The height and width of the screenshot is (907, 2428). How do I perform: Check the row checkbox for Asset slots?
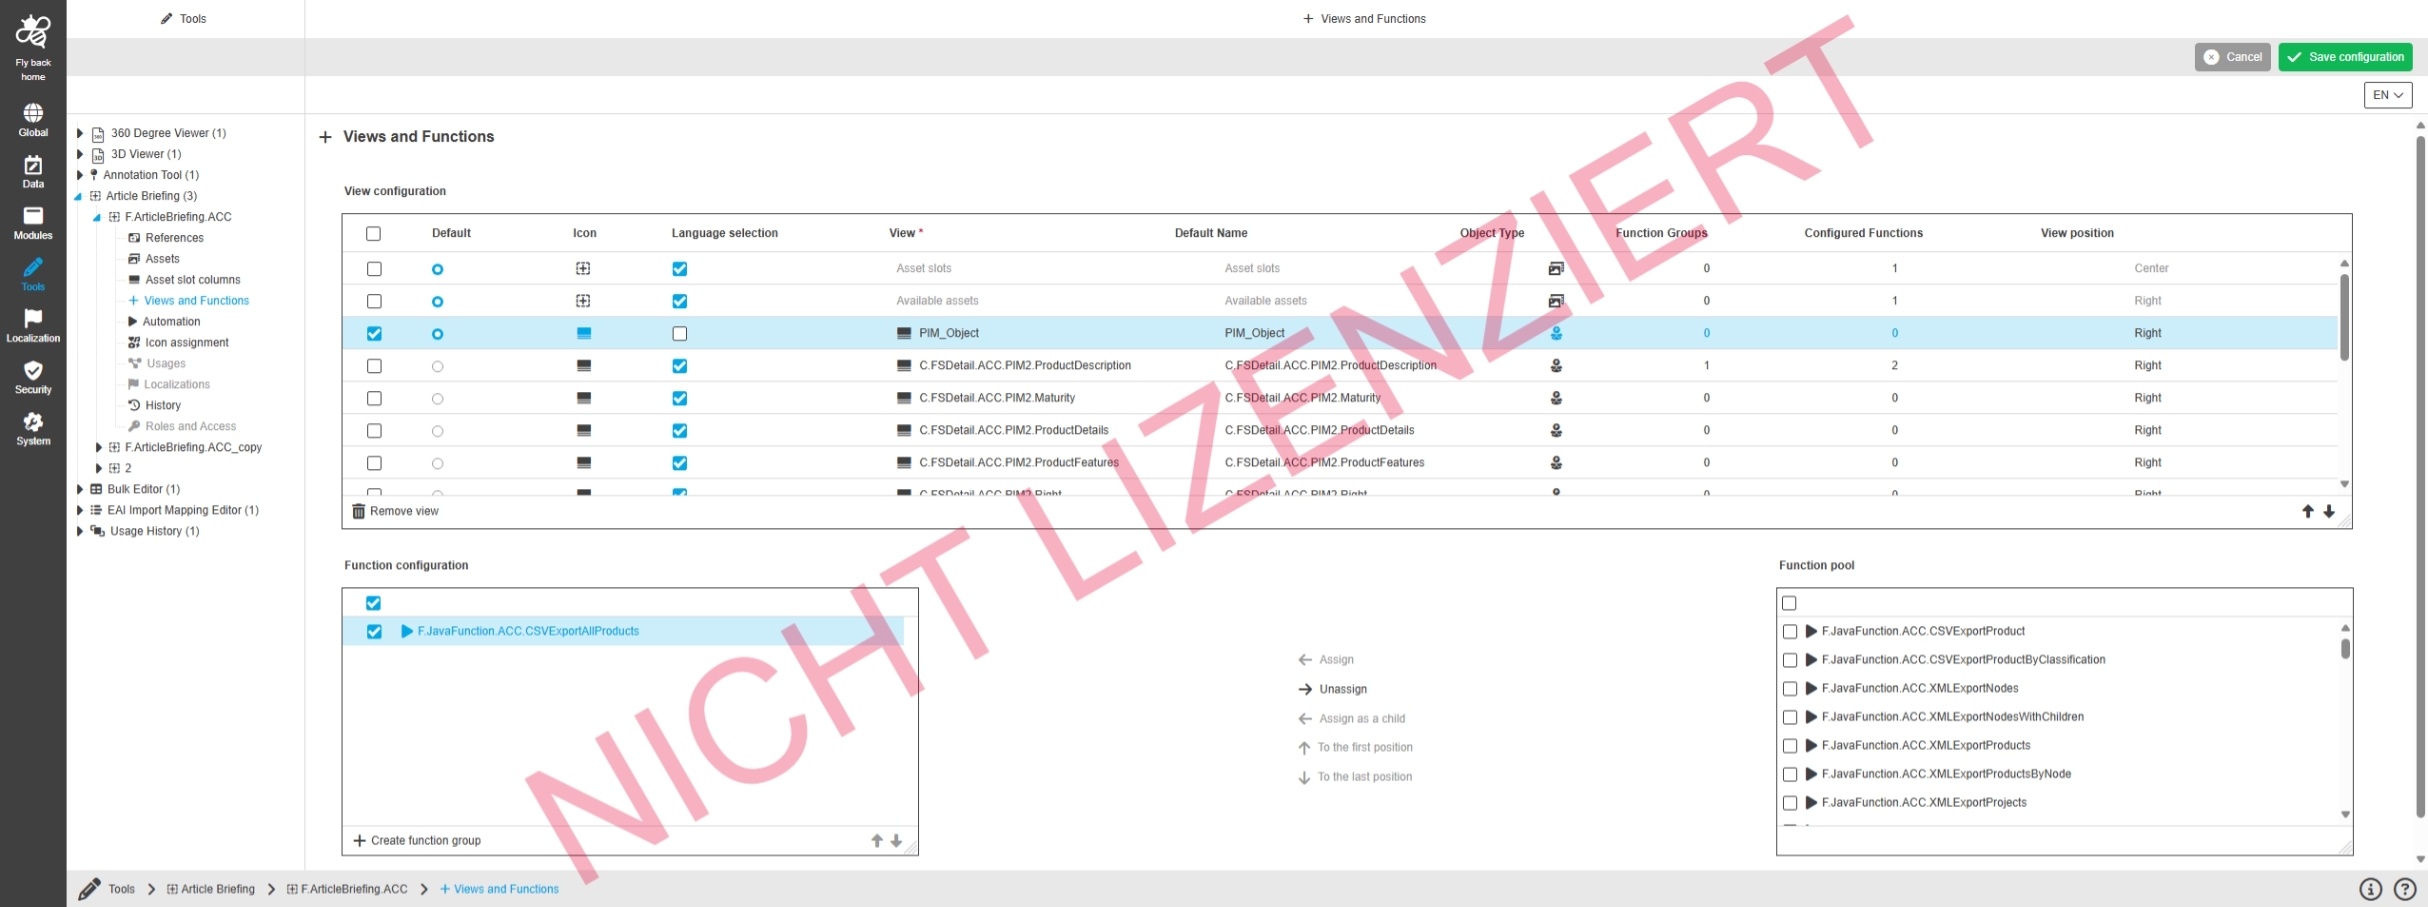click(x=374, y=269)
